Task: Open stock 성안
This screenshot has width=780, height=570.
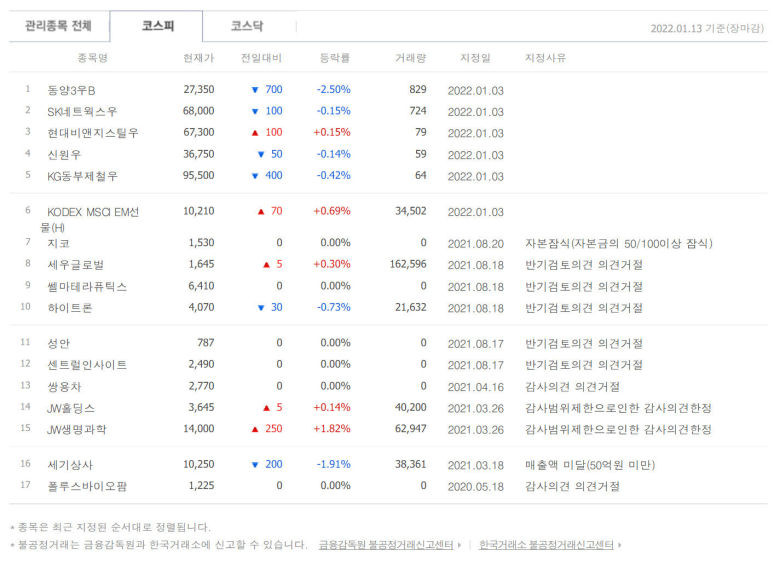Action: pyautogui.click(x=58, y=343)
